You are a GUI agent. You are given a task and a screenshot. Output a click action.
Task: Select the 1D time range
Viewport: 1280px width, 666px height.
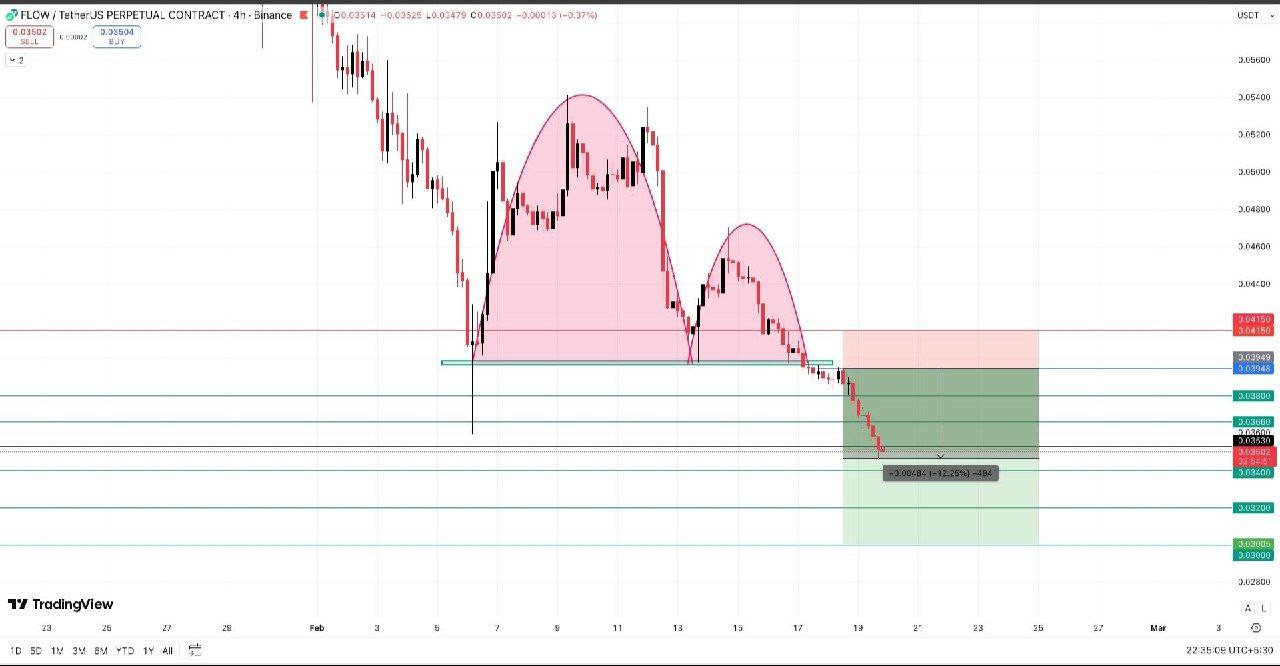tap(16, 650)
